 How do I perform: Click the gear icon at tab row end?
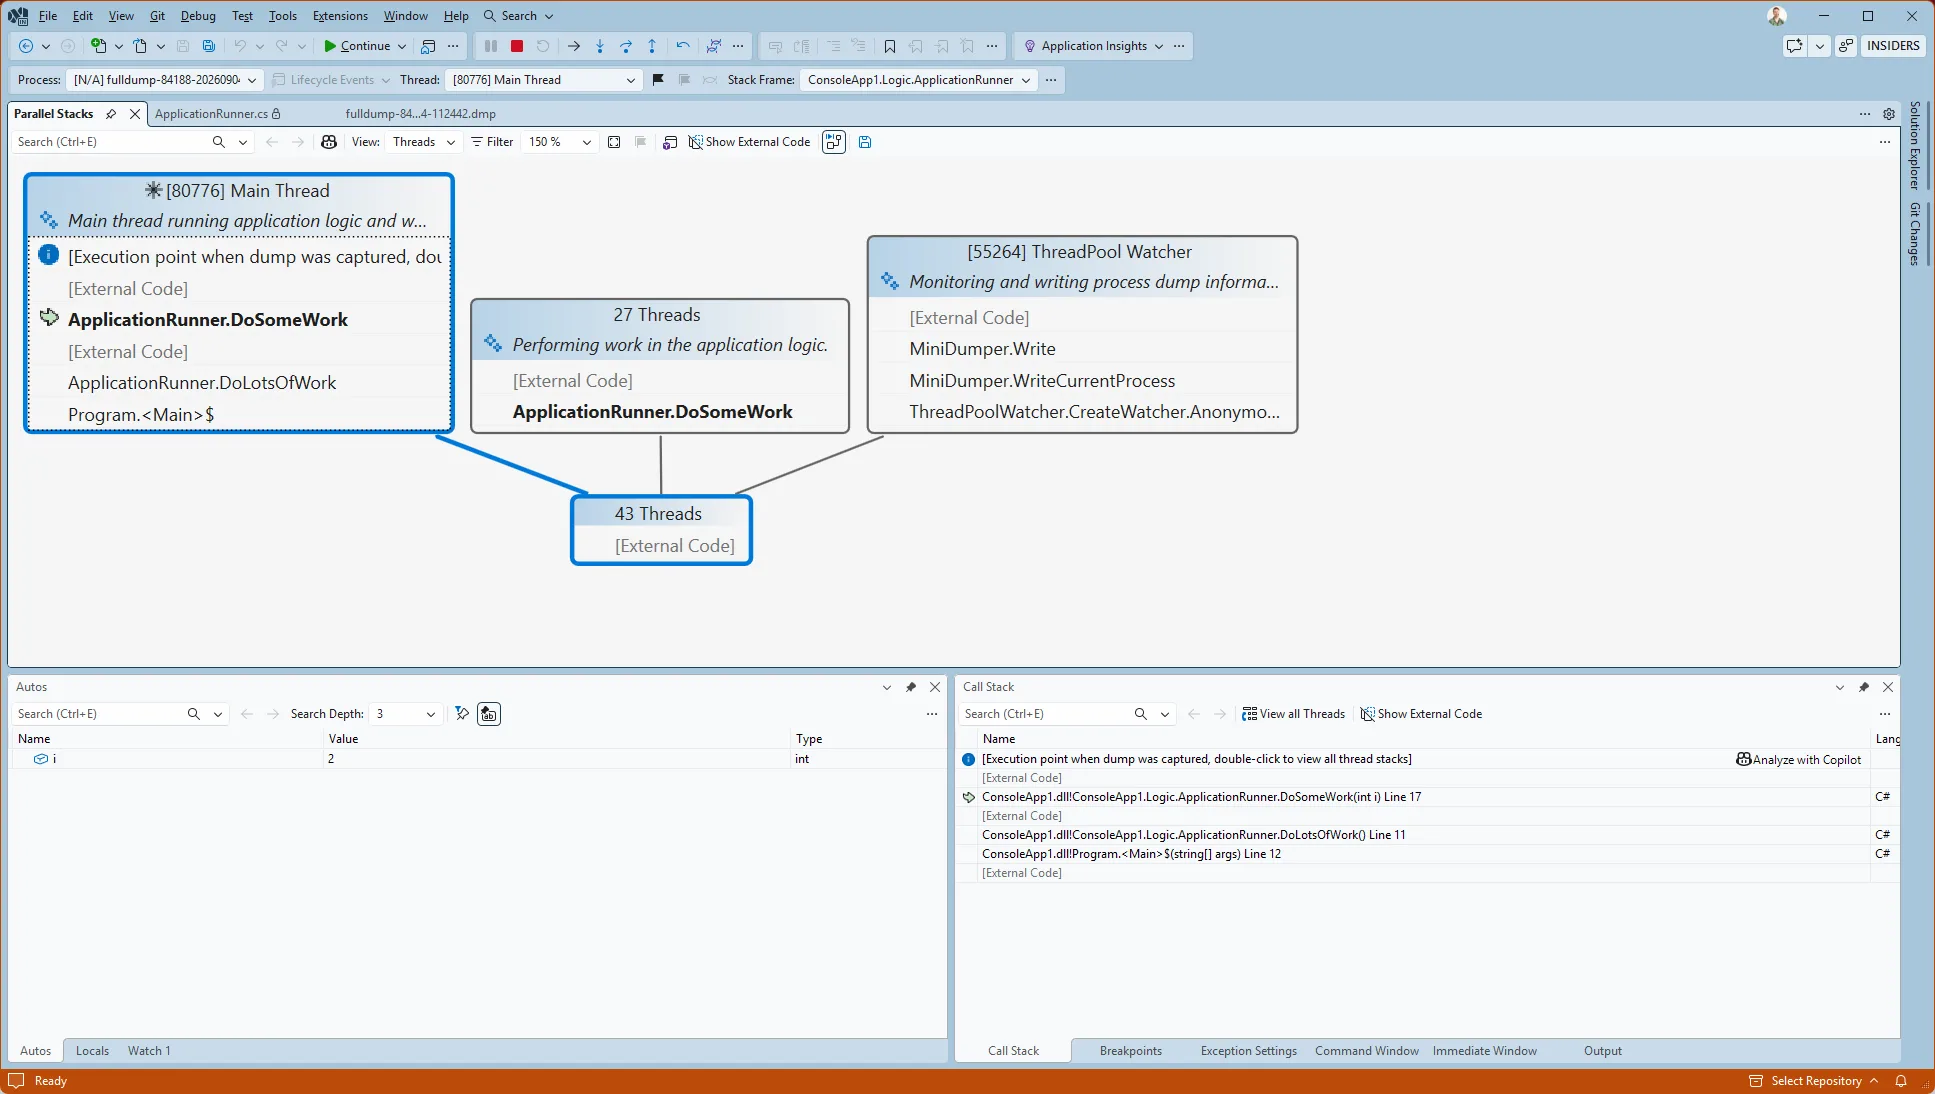point(1889,114)
